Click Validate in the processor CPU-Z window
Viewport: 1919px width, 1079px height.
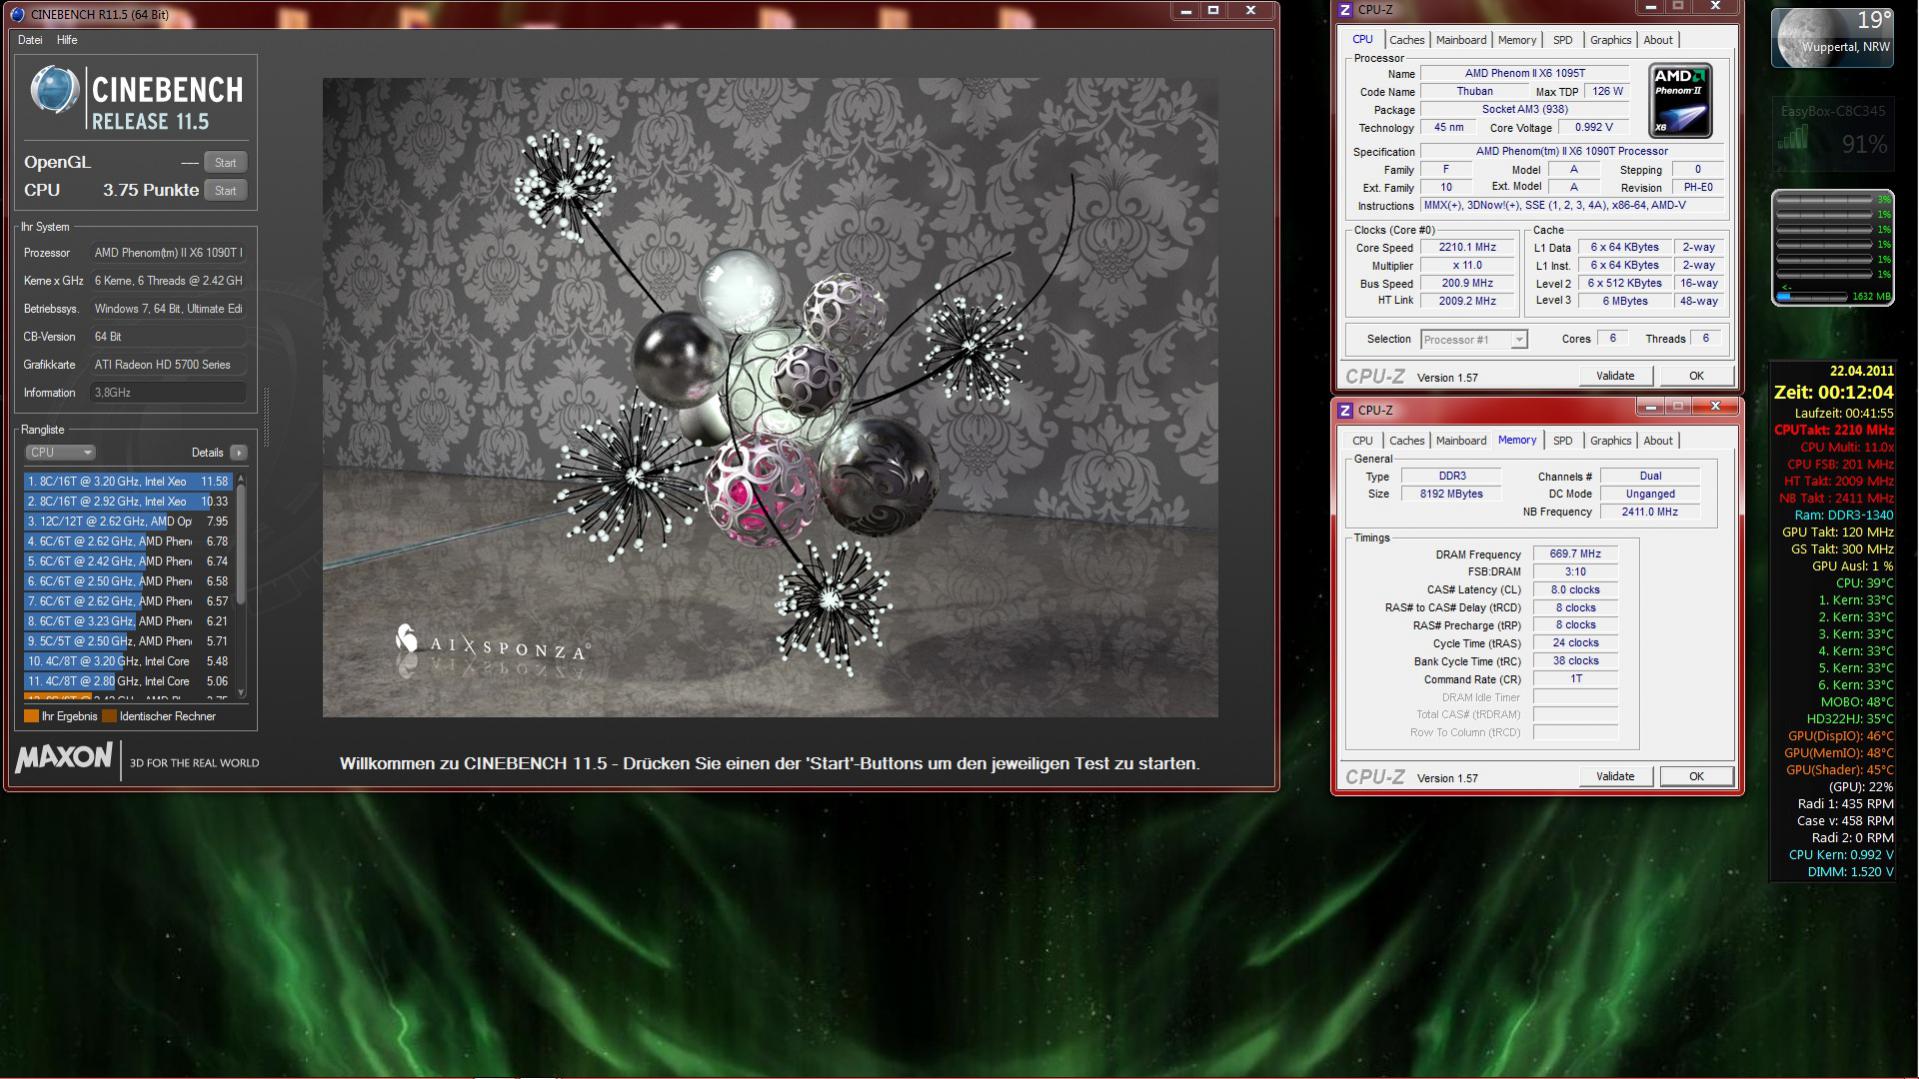(x=1615, y=376)
